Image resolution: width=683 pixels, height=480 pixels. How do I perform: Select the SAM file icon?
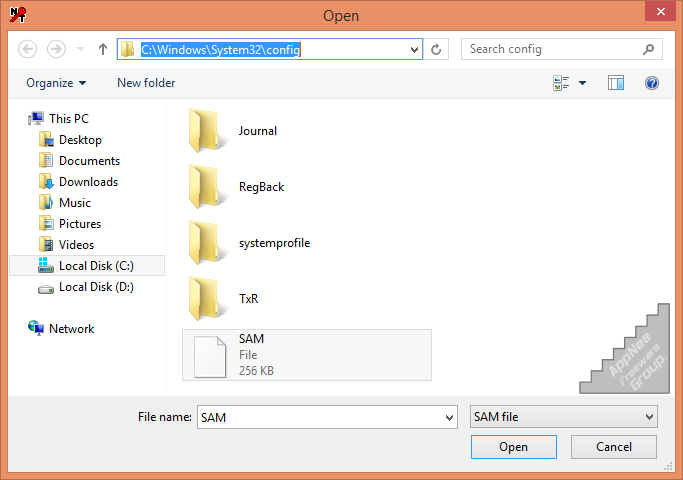click(210, 356)
